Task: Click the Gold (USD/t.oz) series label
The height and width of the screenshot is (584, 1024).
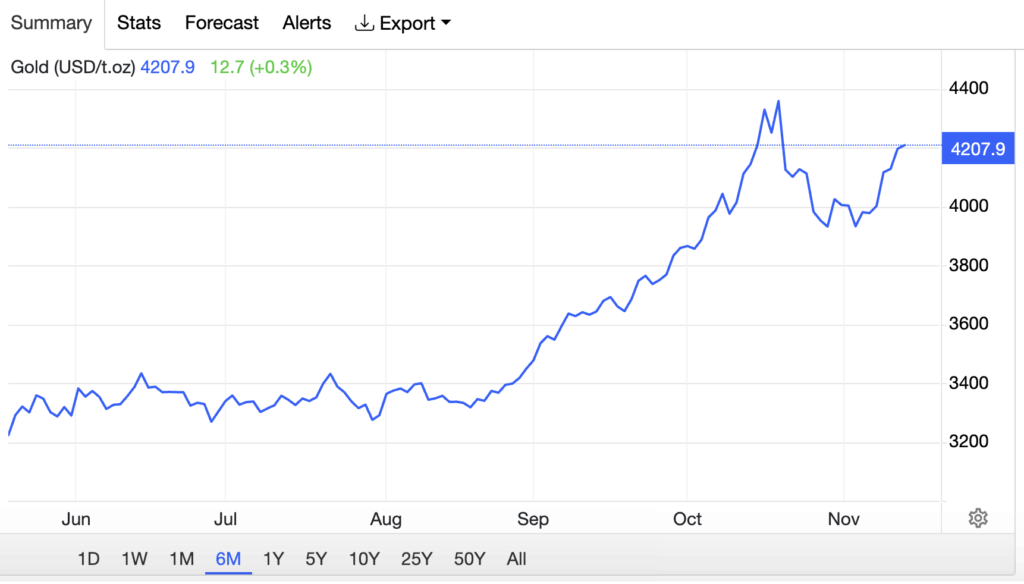Action: 73,68
